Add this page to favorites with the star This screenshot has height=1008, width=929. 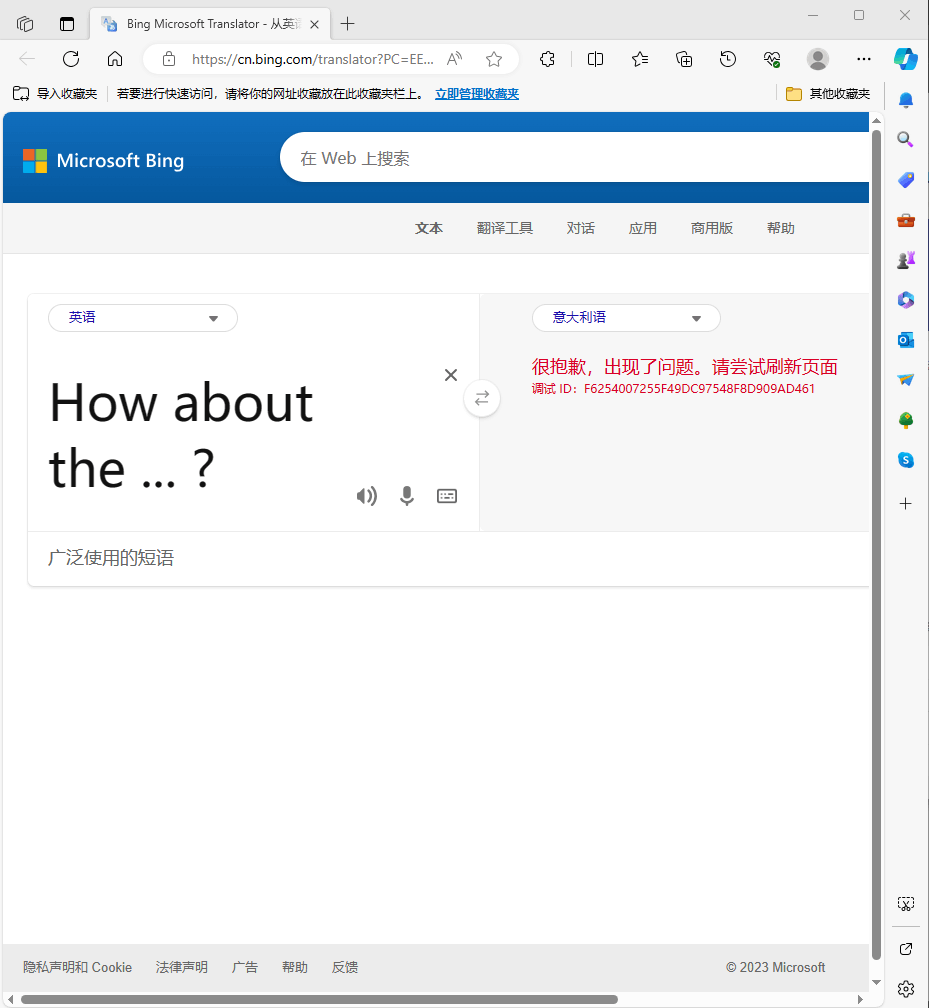pyautogui.click(x=494, y=59)
